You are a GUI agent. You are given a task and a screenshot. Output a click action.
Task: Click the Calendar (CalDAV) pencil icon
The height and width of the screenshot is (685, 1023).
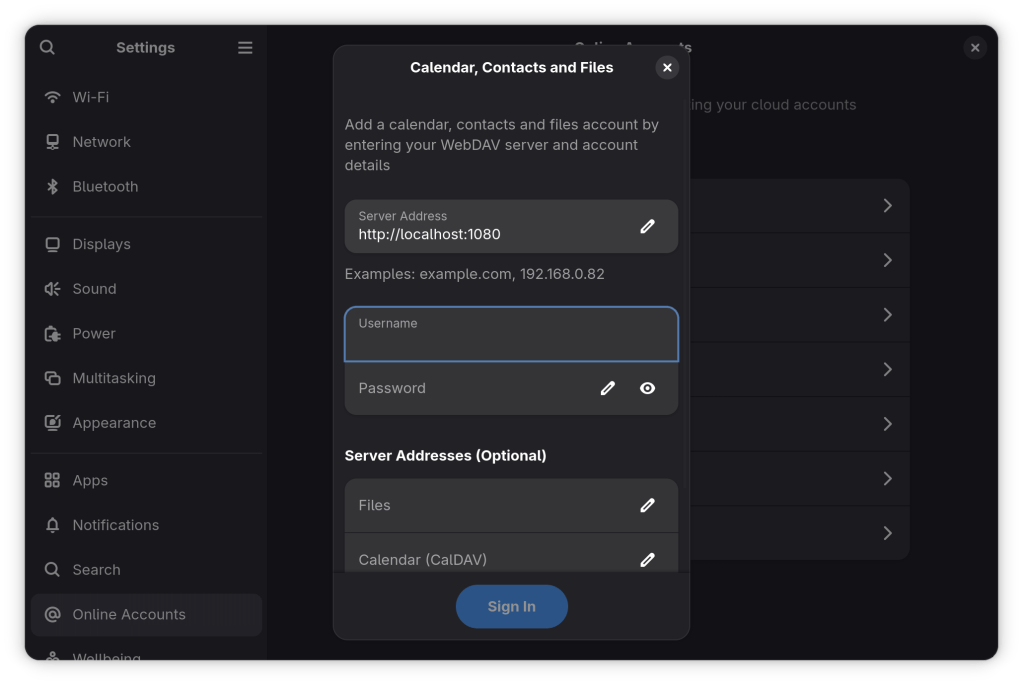click(x=647, y=559)
